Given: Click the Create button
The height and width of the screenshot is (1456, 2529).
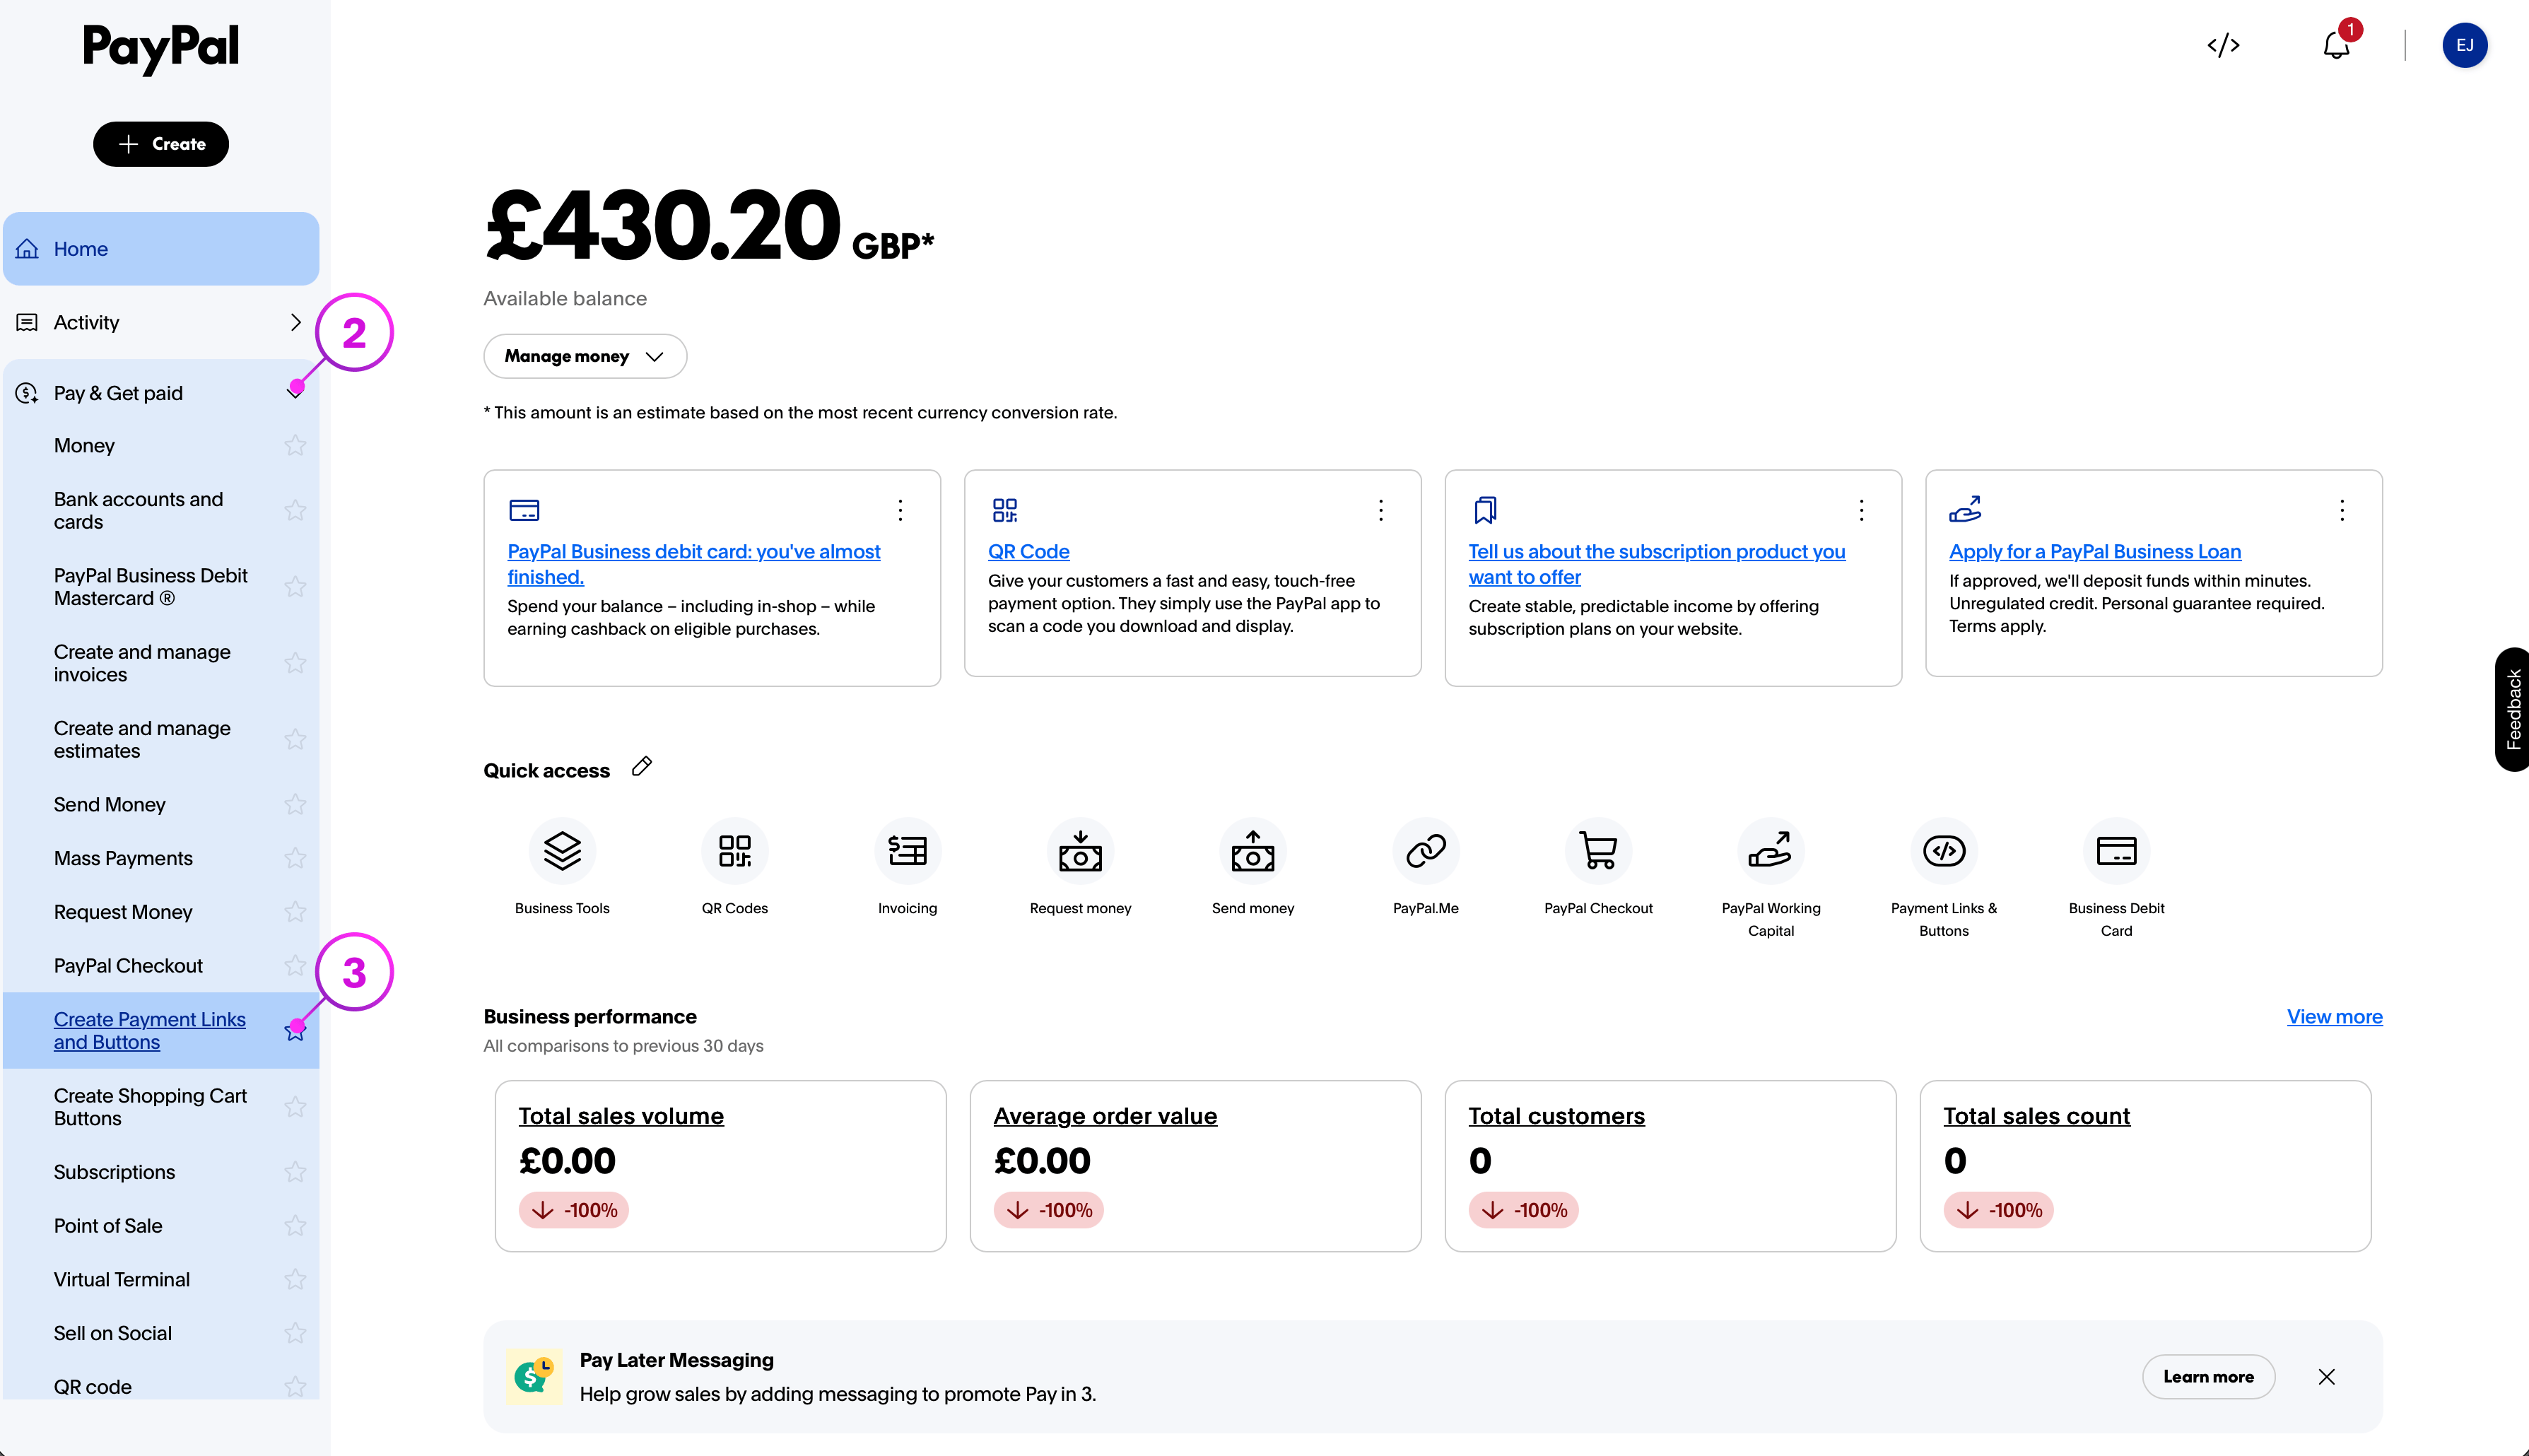Looking at the screenshot, I should click(x=161, y=144).
